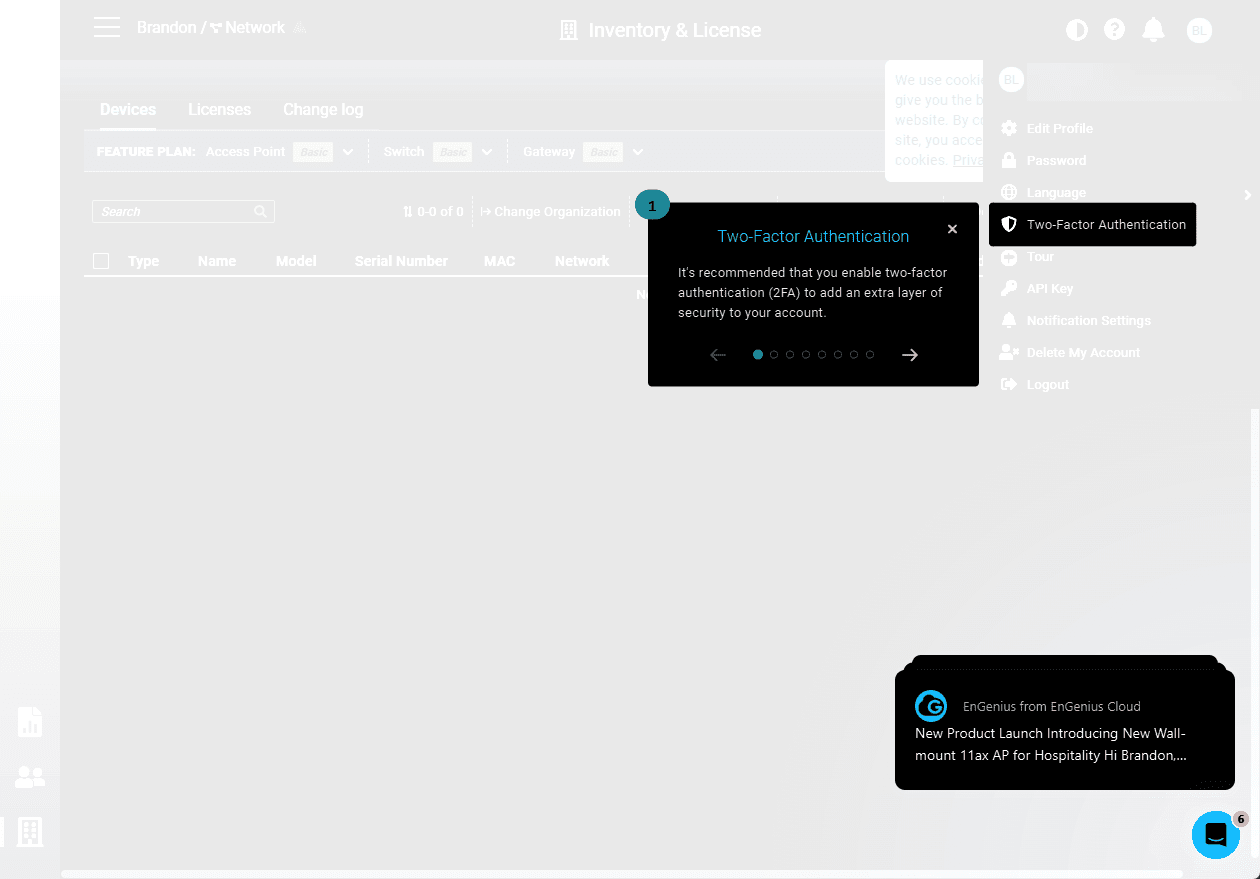Expand the Gateway feature plan dropdown

[637, 152]
